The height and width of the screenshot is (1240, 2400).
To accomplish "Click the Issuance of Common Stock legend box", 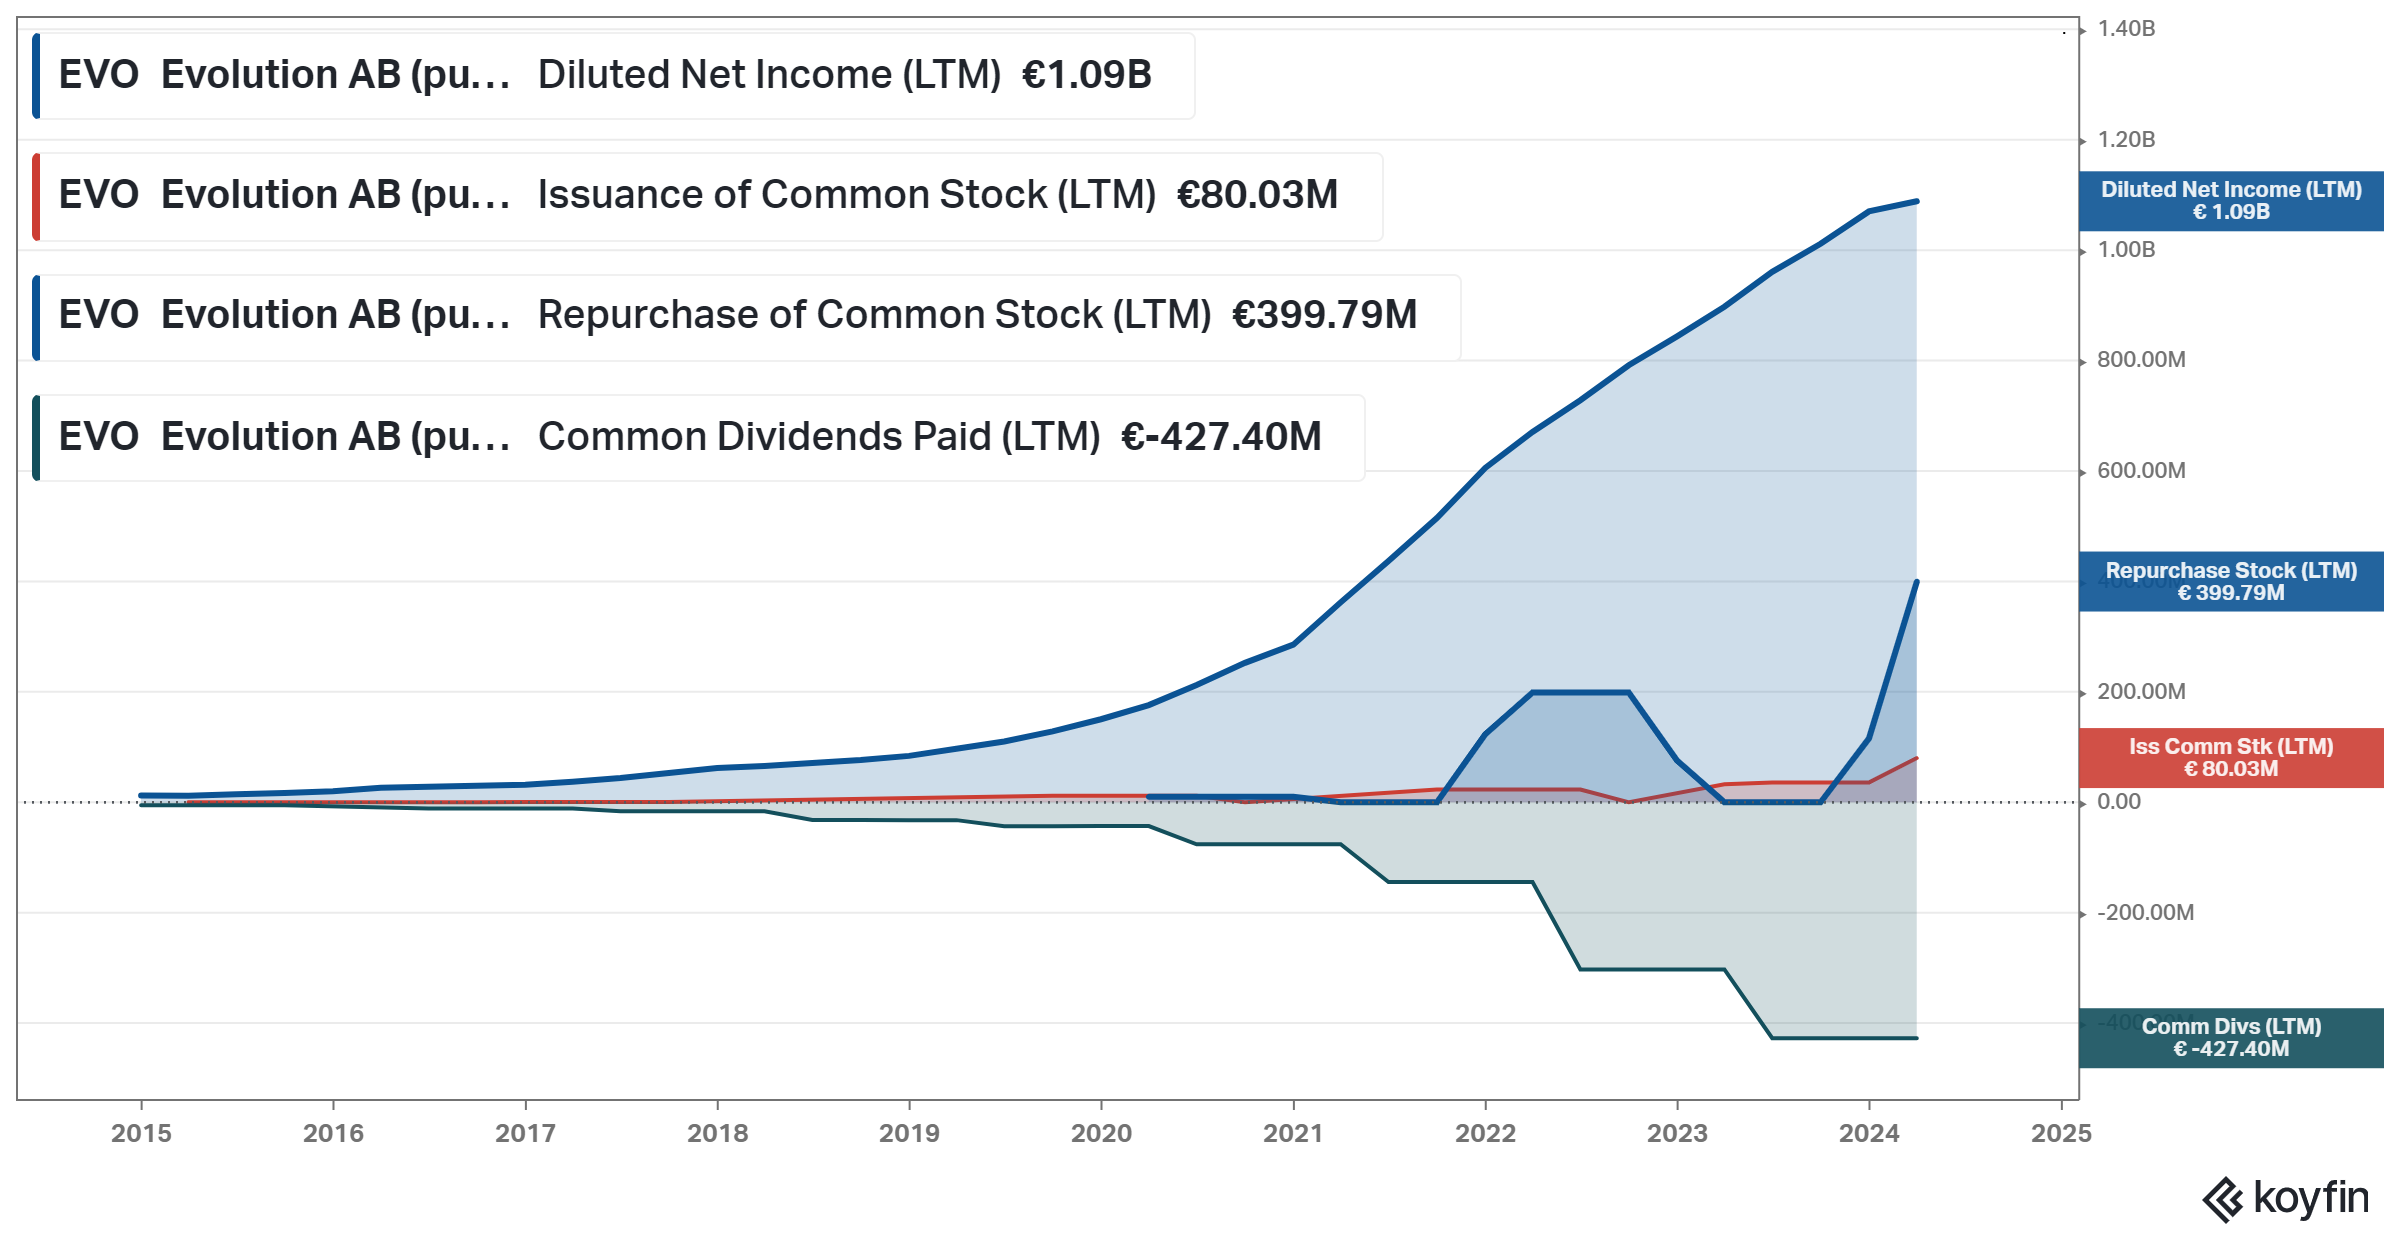I will click(x=708, y=196).
